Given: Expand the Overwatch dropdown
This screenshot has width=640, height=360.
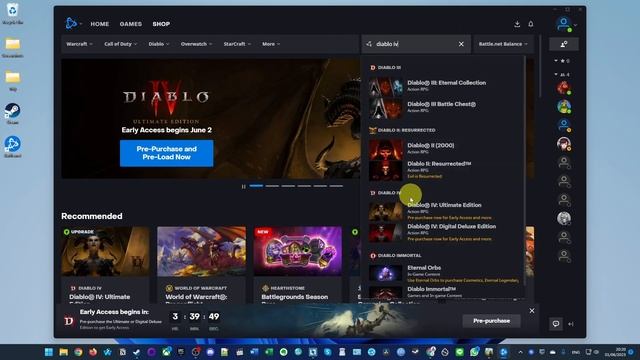Looking at the screenshot, I should [x=196, y=44].
